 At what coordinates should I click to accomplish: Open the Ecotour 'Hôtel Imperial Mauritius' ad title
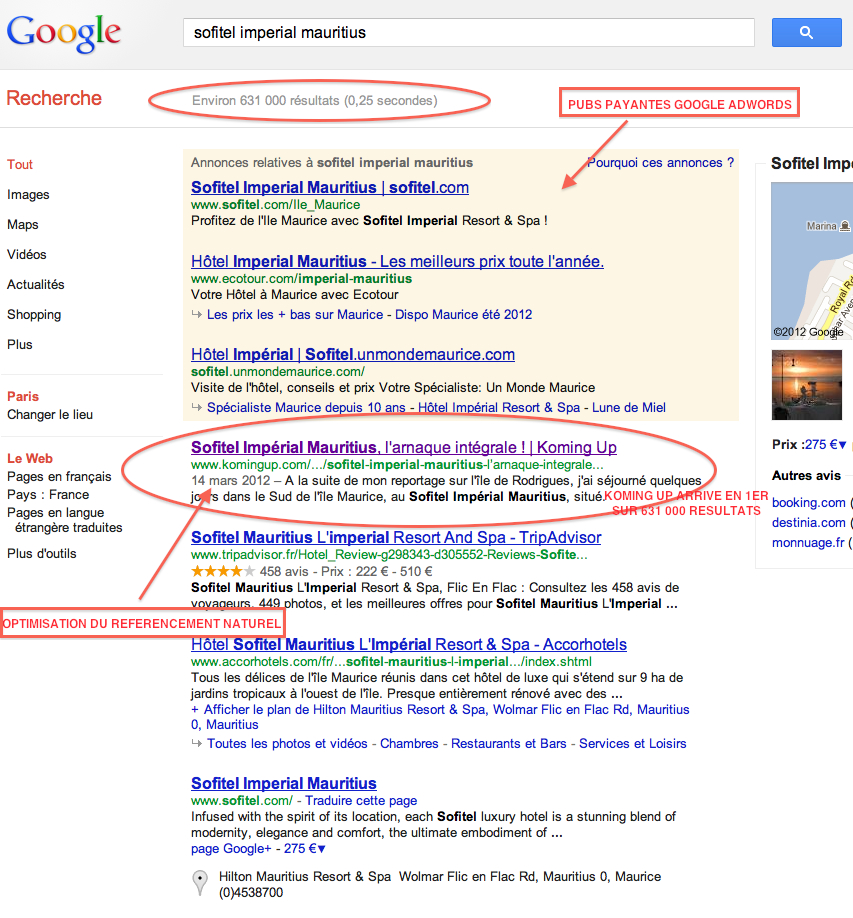(397, 261)
